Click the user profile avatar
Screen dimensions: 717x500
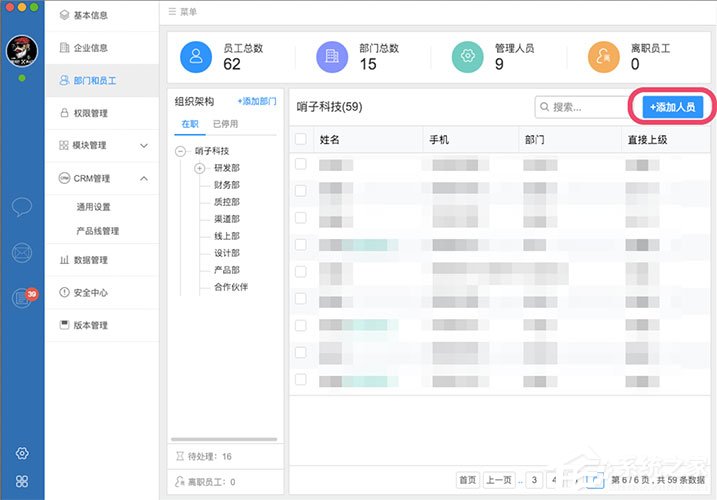(21, 51)
